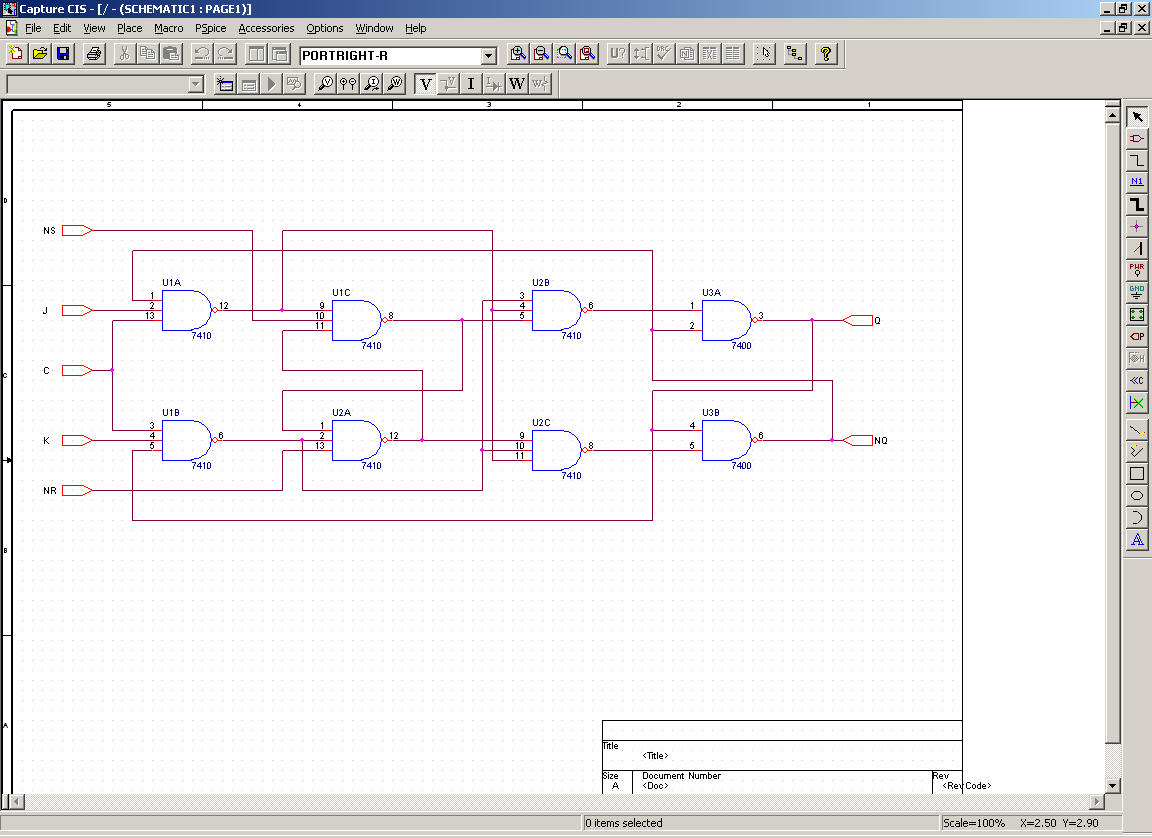Screen dimensions: 1152x838
Task: Select the Place No Connect tool
Action: [x=1137, y=402]
